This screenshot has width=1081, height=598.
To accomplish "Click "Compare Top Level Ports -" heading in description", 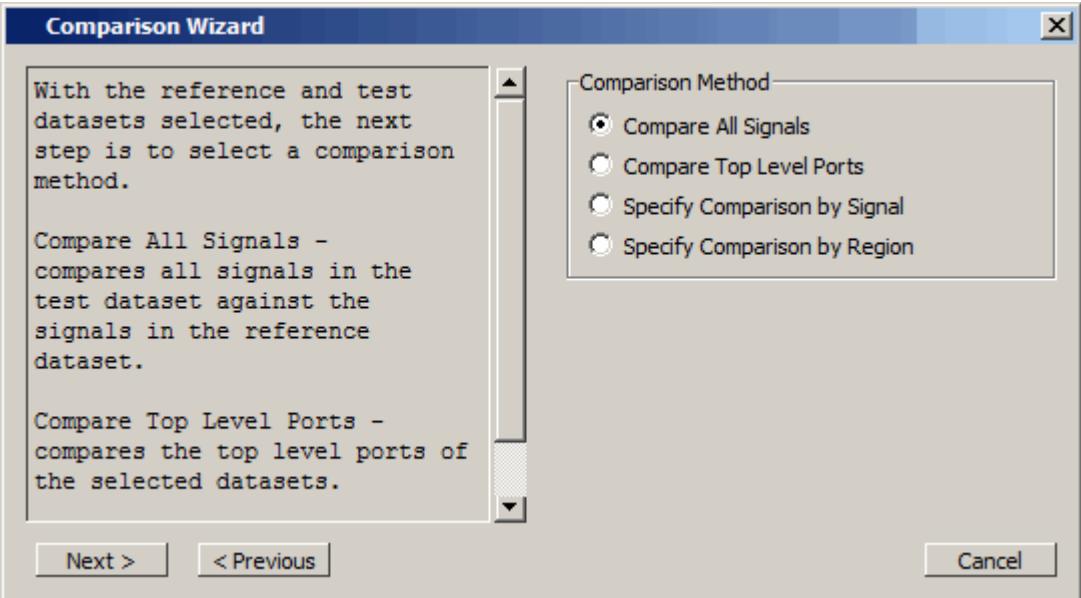I will [208, 421].
